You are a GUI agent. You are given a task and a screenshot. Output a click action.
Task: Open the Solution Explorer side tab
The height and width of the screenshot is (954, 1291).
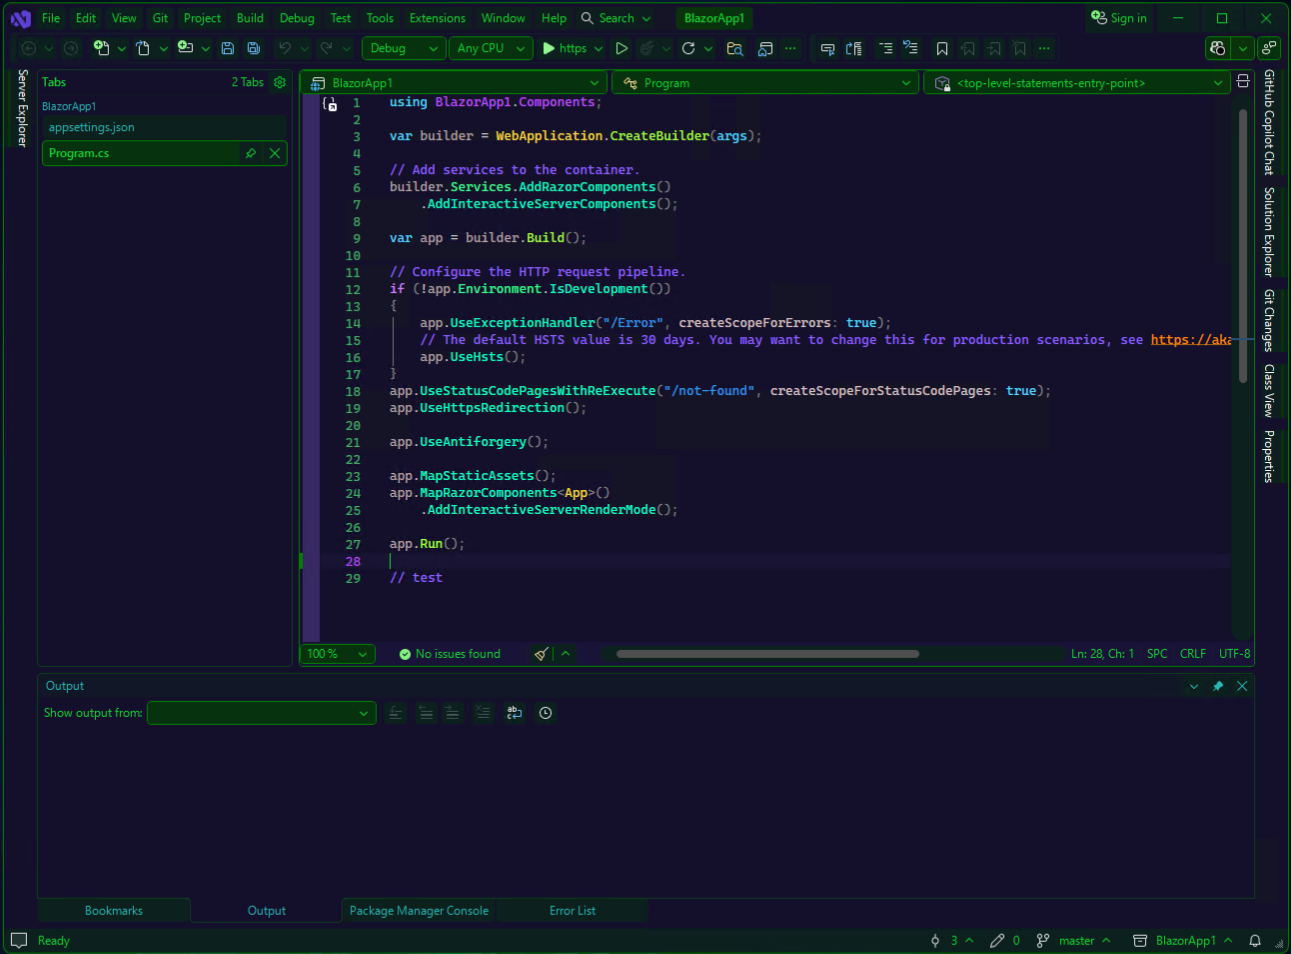pyautogui.click(x=1269, y=232)
